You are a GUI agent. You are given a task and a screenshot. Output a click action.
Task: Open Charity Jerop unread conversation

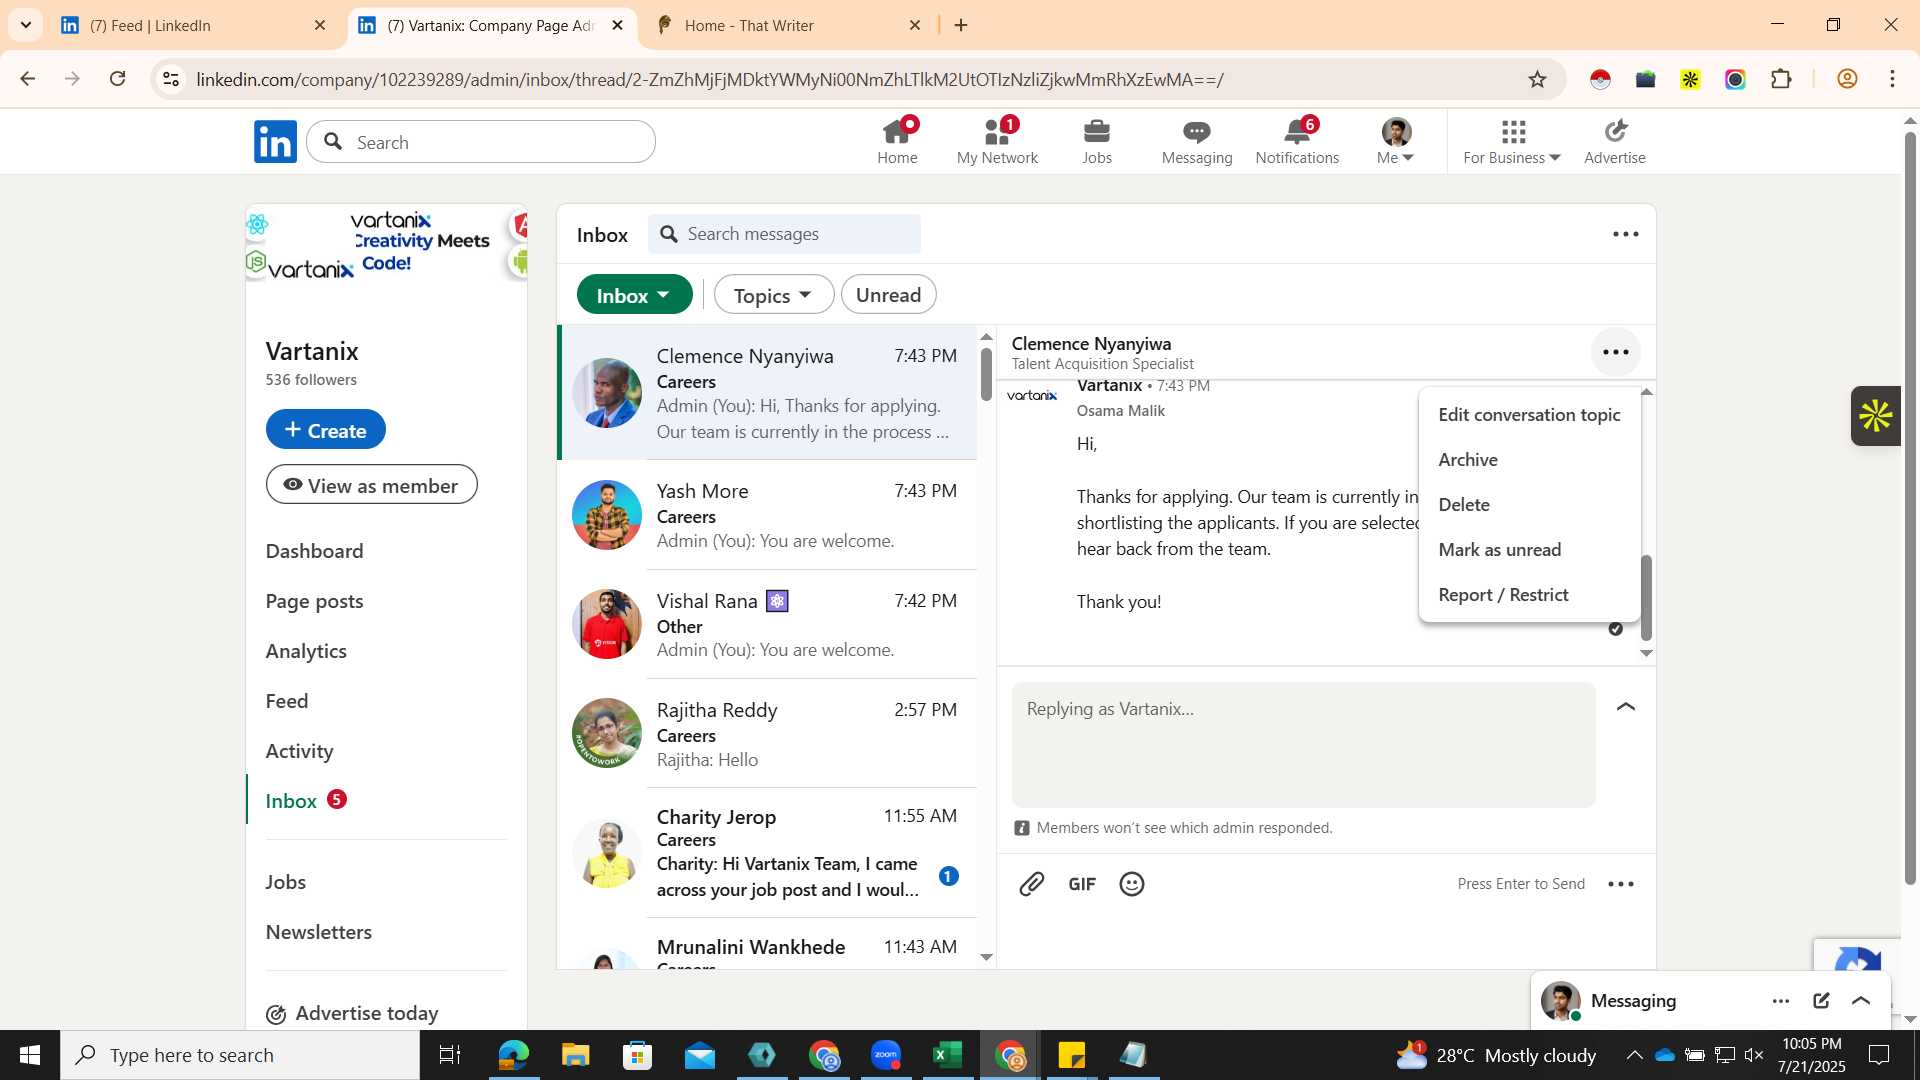pyautogui.click(x=767, y=853)
